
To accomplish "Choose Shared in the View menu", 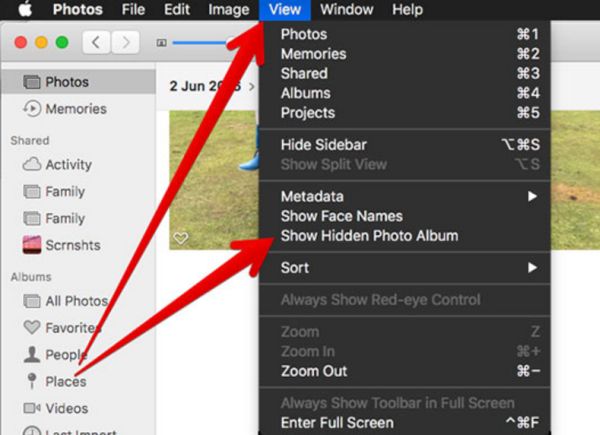I will tap(405, 73).
